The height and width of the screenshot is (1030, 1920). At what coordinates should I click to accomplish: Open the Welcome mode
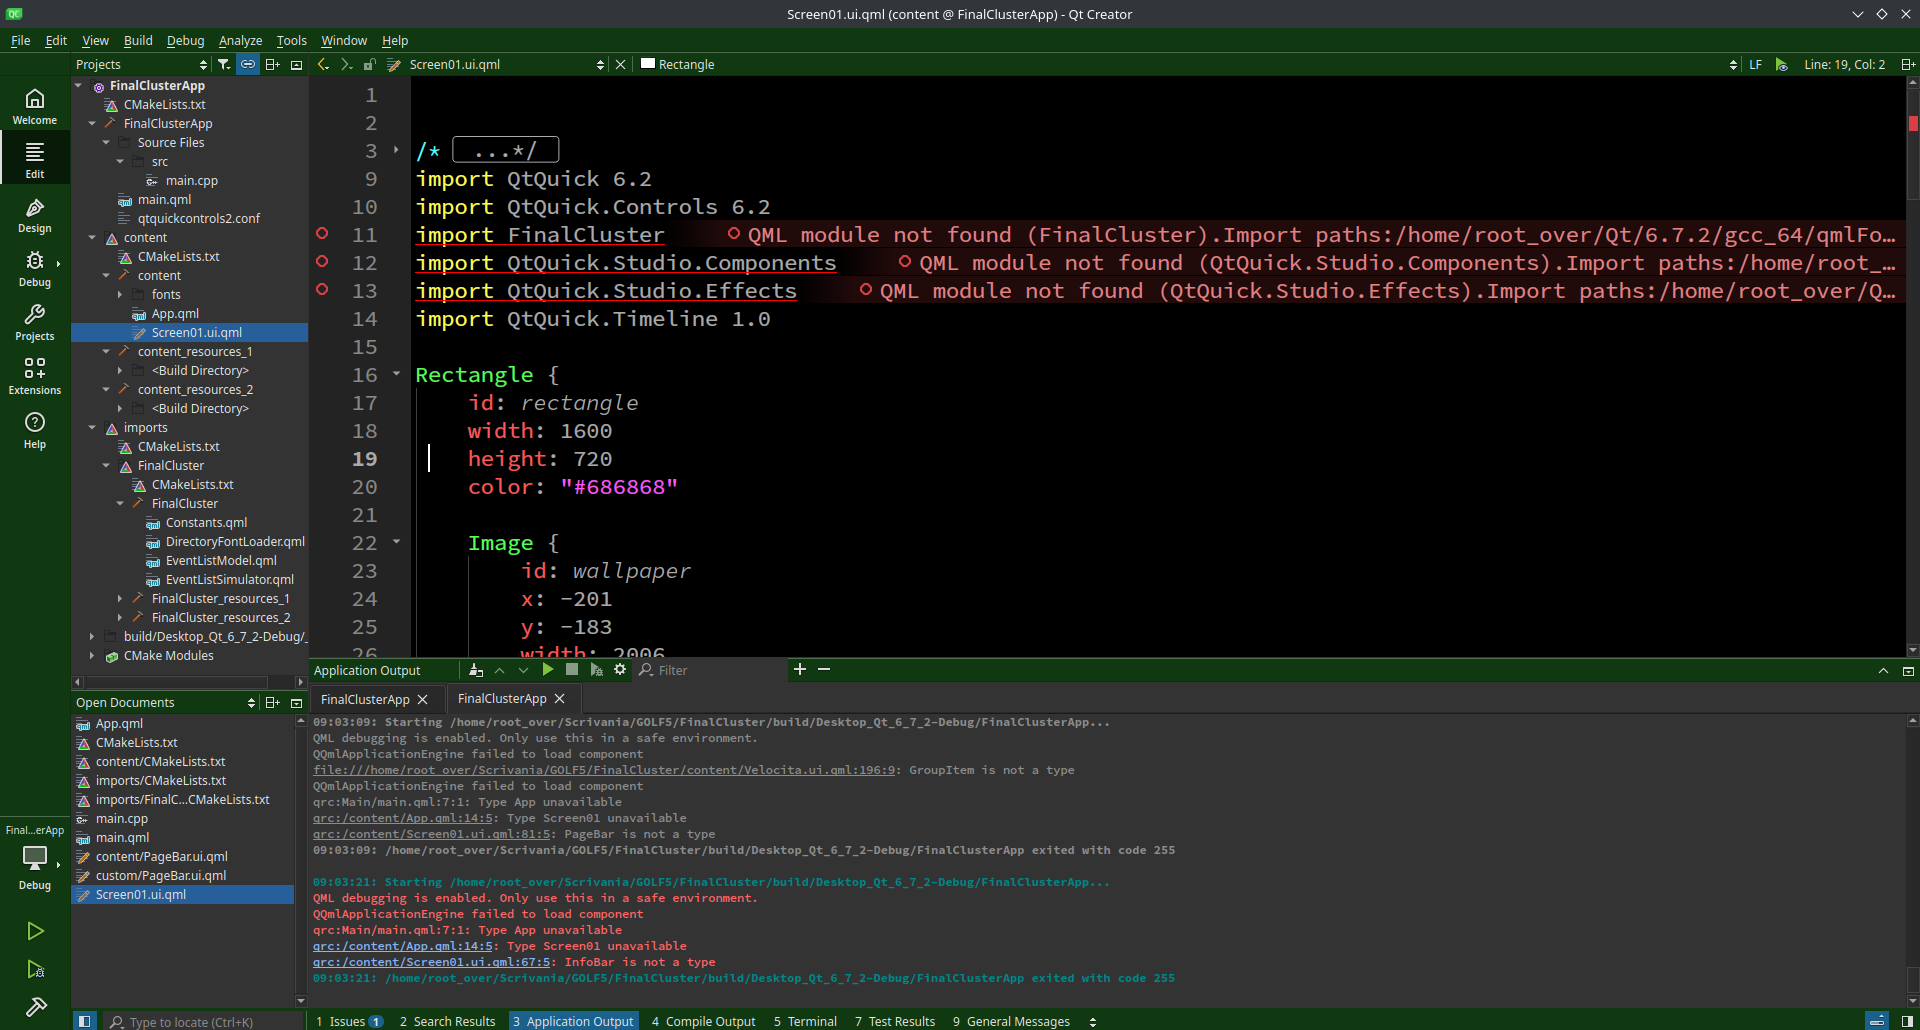pos(35,106)
